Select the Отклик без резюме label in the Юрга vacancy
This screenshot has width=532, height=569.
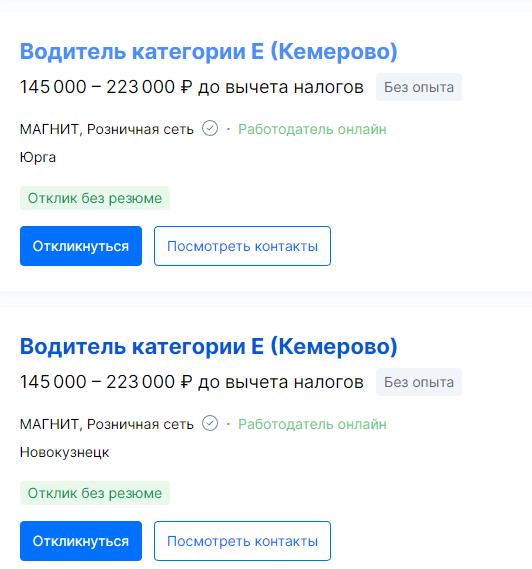pos(95,198)
